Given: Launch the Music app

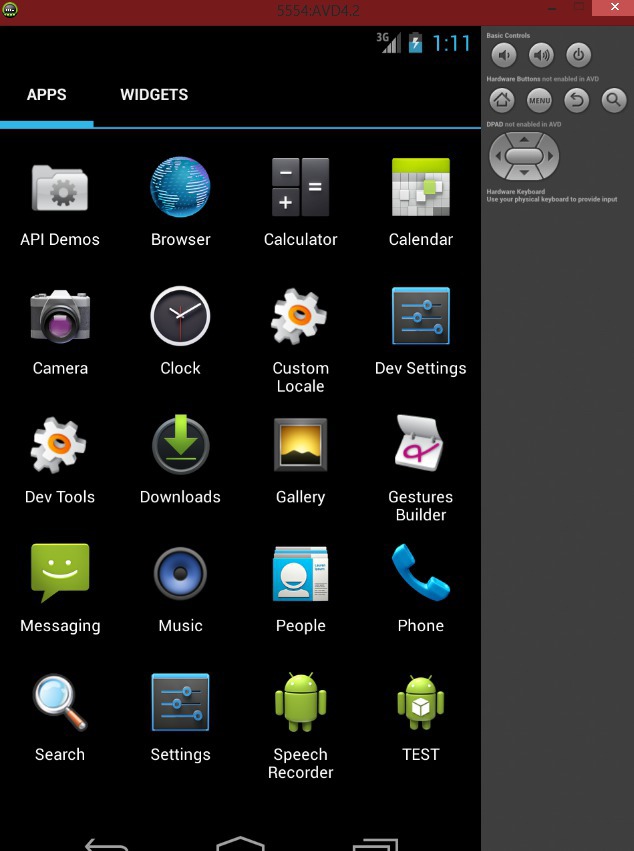Looking at the screenshot, I should point(180,589).
